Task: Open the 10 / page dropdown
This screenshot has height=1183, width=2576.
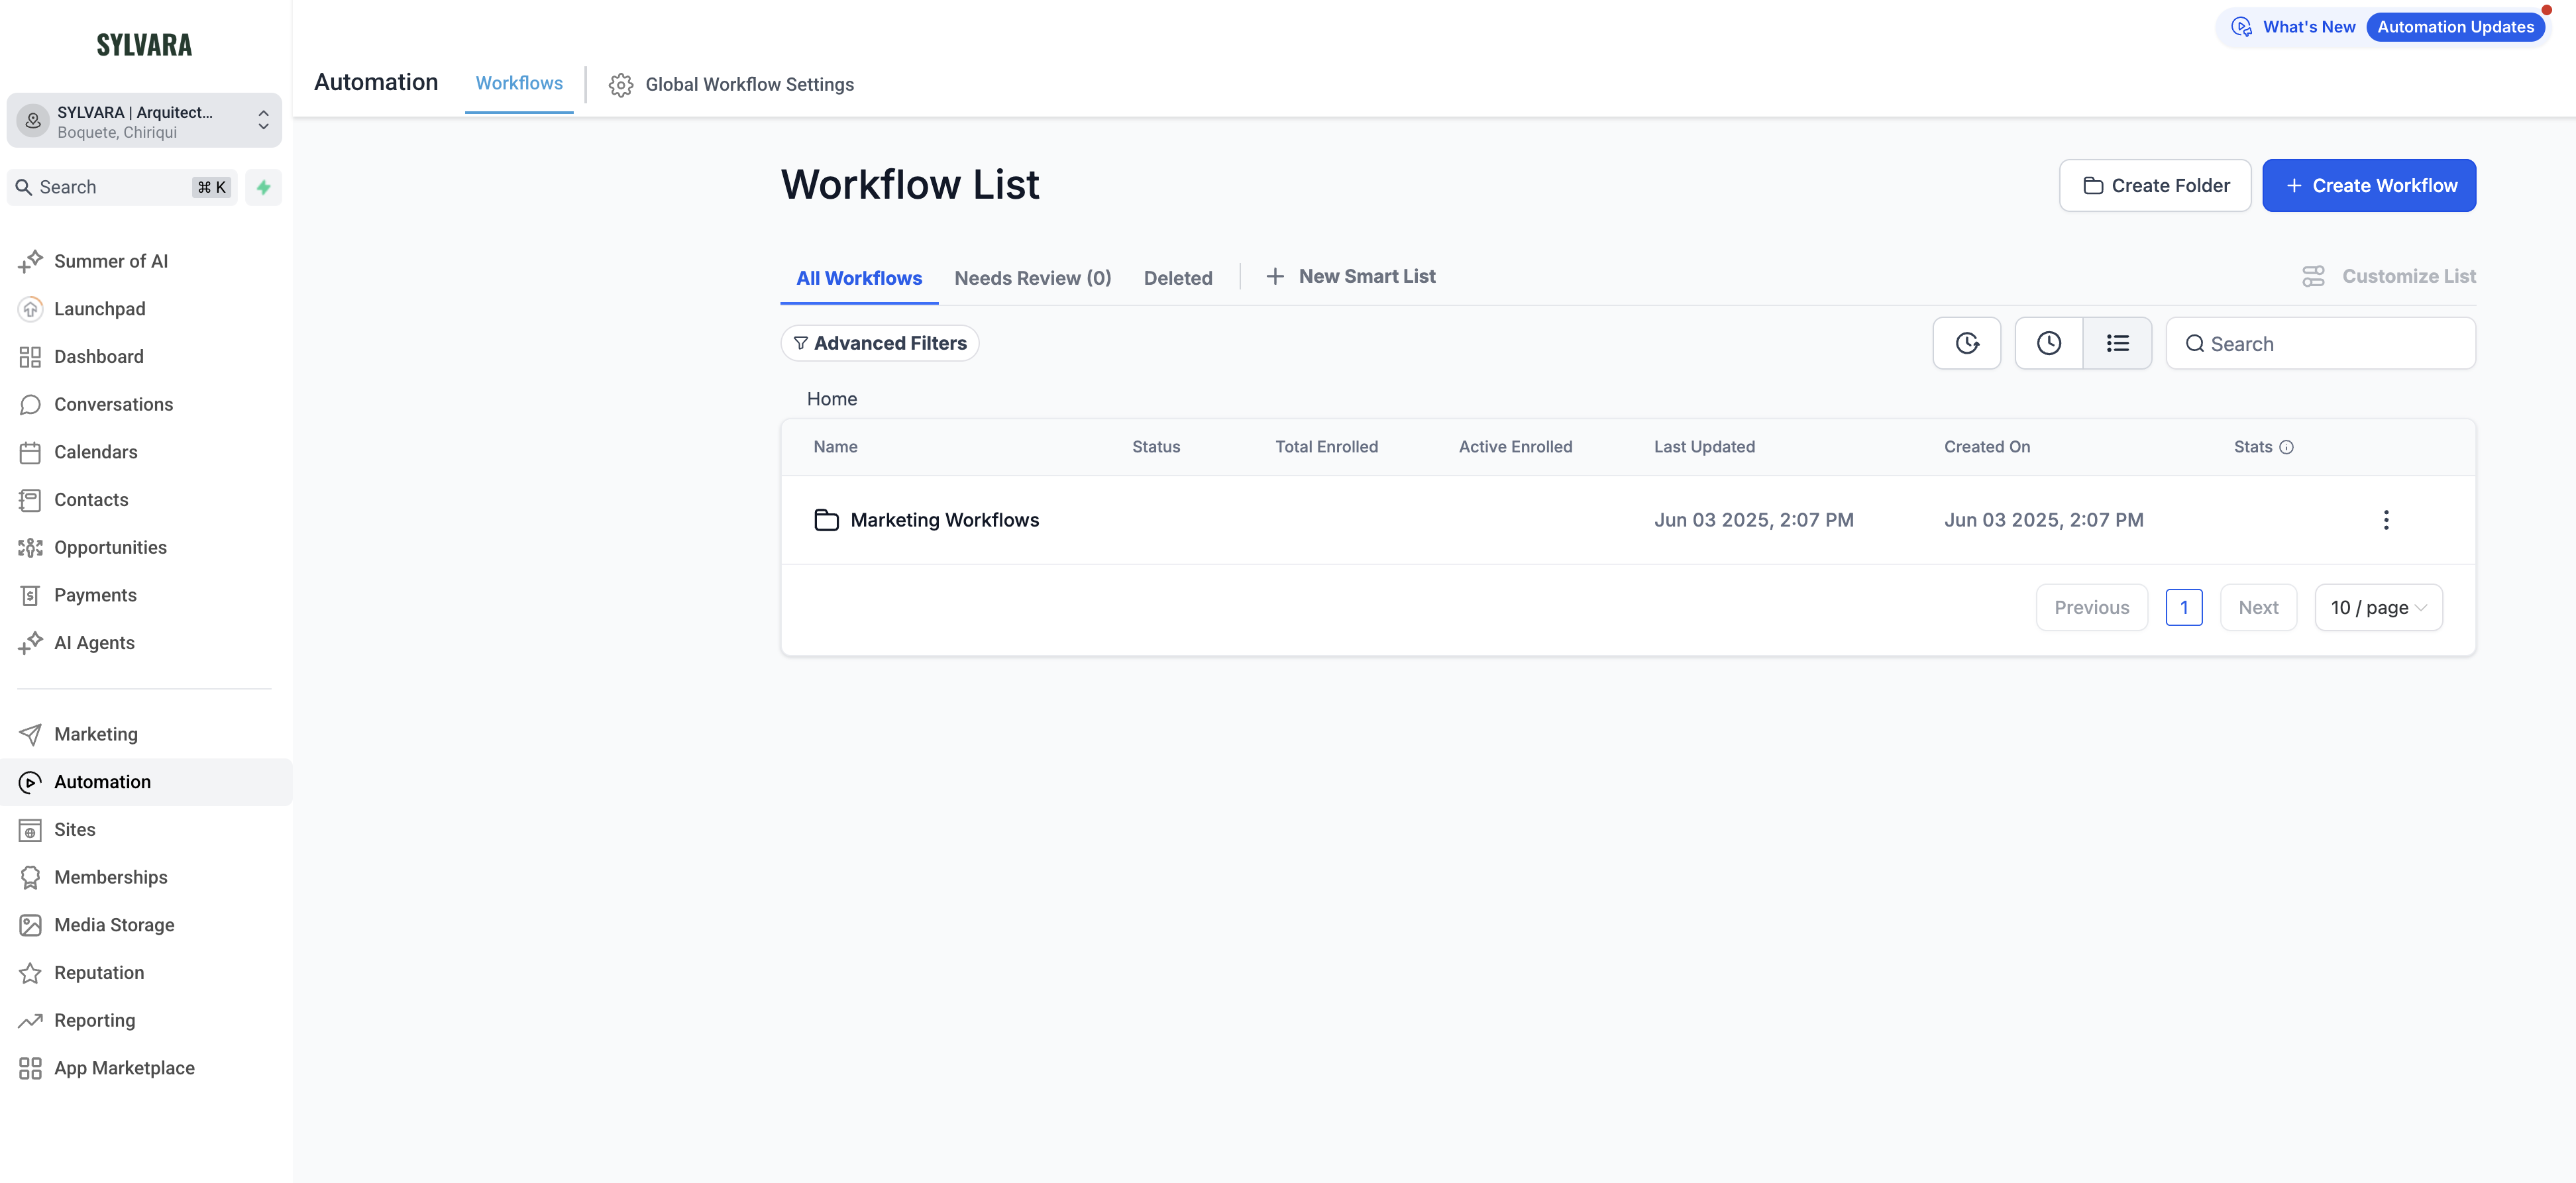Action: point(2378,608)
